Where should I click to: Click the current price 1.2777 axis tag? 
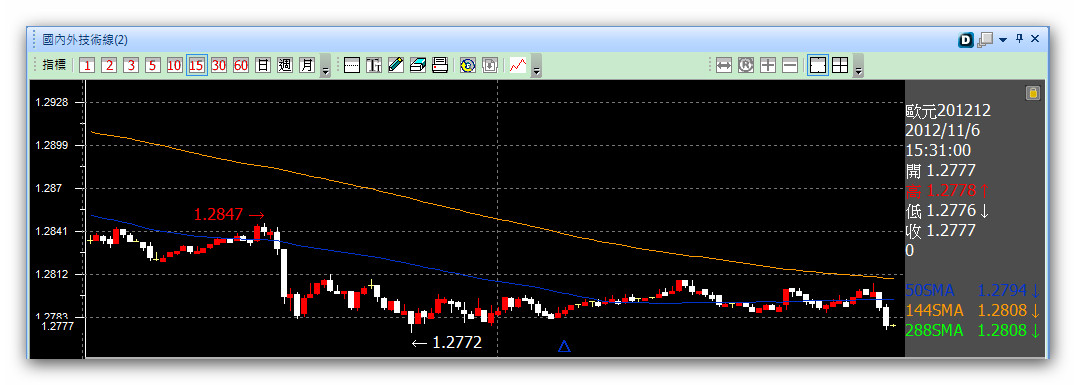point(57,327)
